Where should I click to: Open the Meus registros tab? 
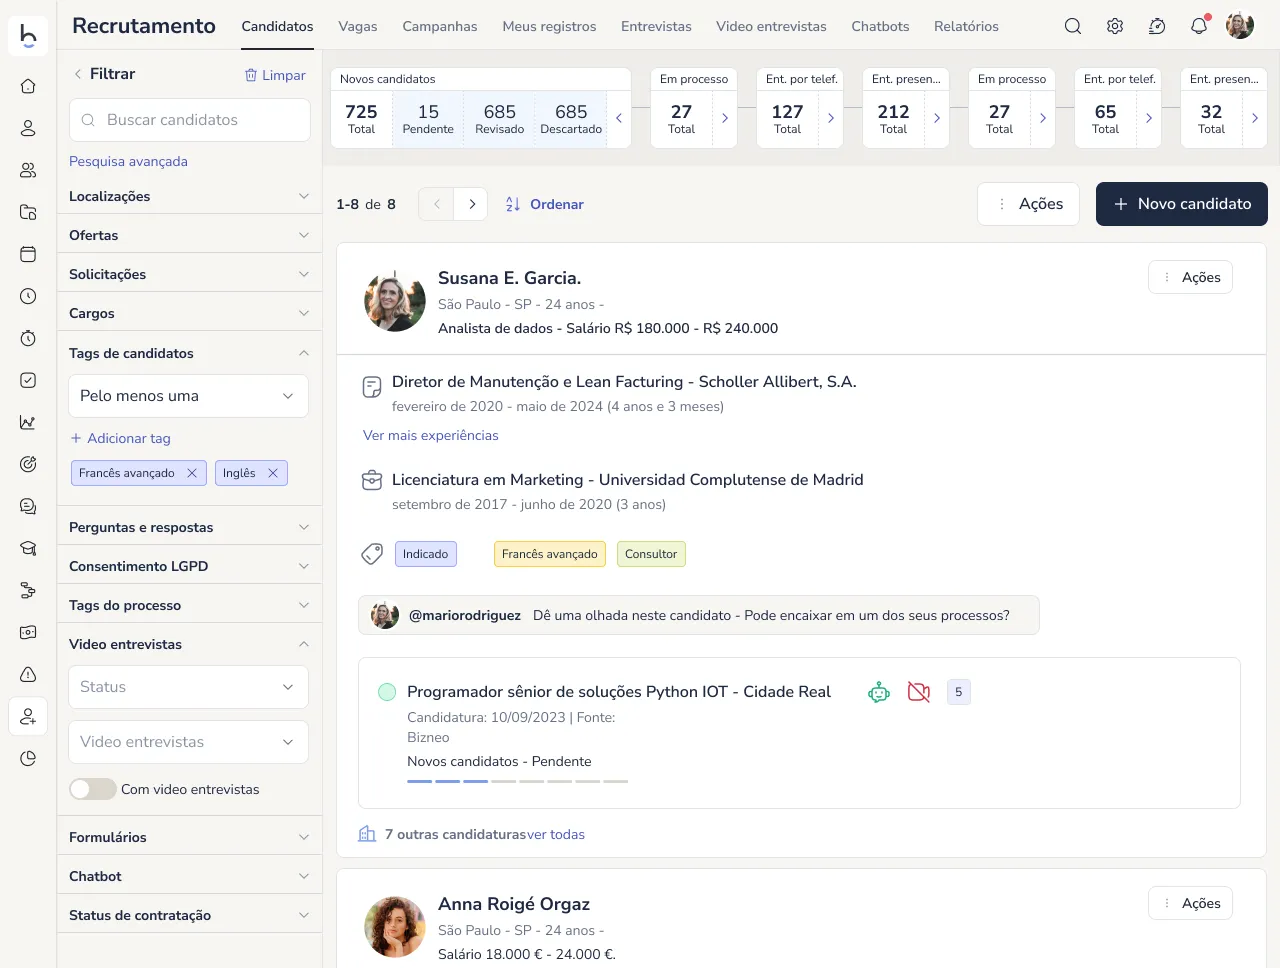pyautogui.click(x=549, y=26)
